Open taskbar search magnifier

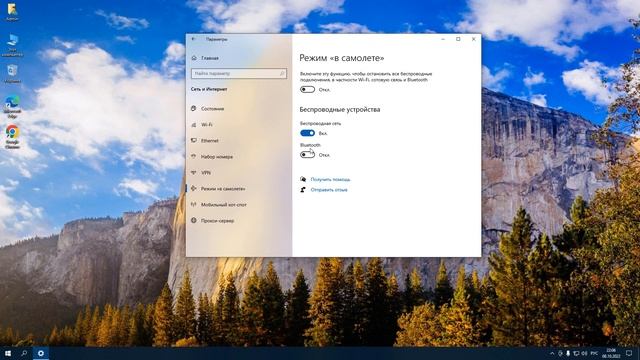pyautogui.click(x=24, y=353)
